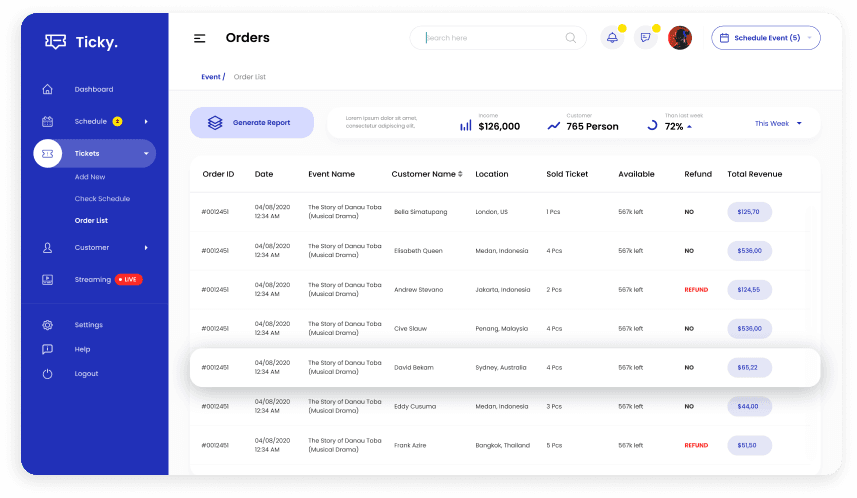
Task: Click the user profile avatar
Action: [x=680, y=38]
